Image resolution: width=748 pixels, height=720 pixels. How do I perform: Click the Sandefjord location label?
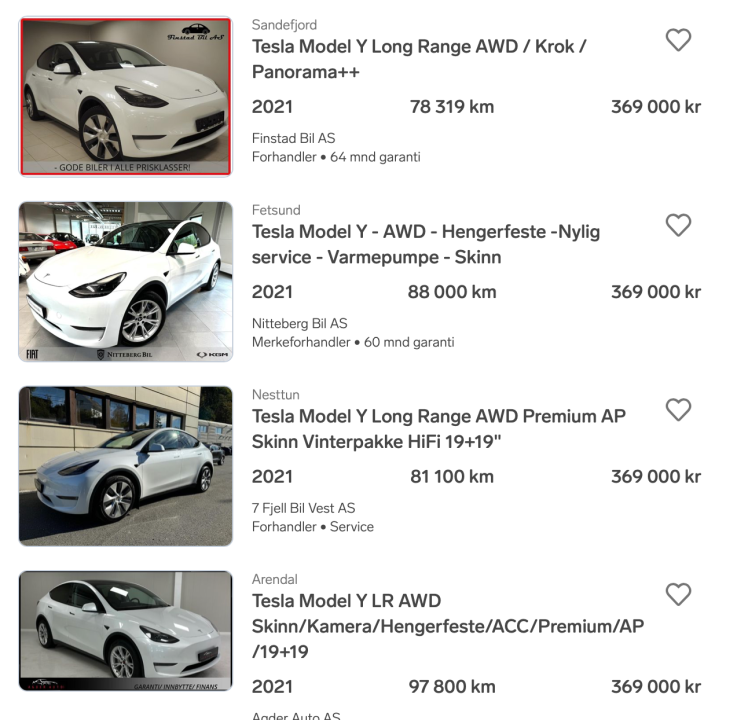tap(284, 25)
